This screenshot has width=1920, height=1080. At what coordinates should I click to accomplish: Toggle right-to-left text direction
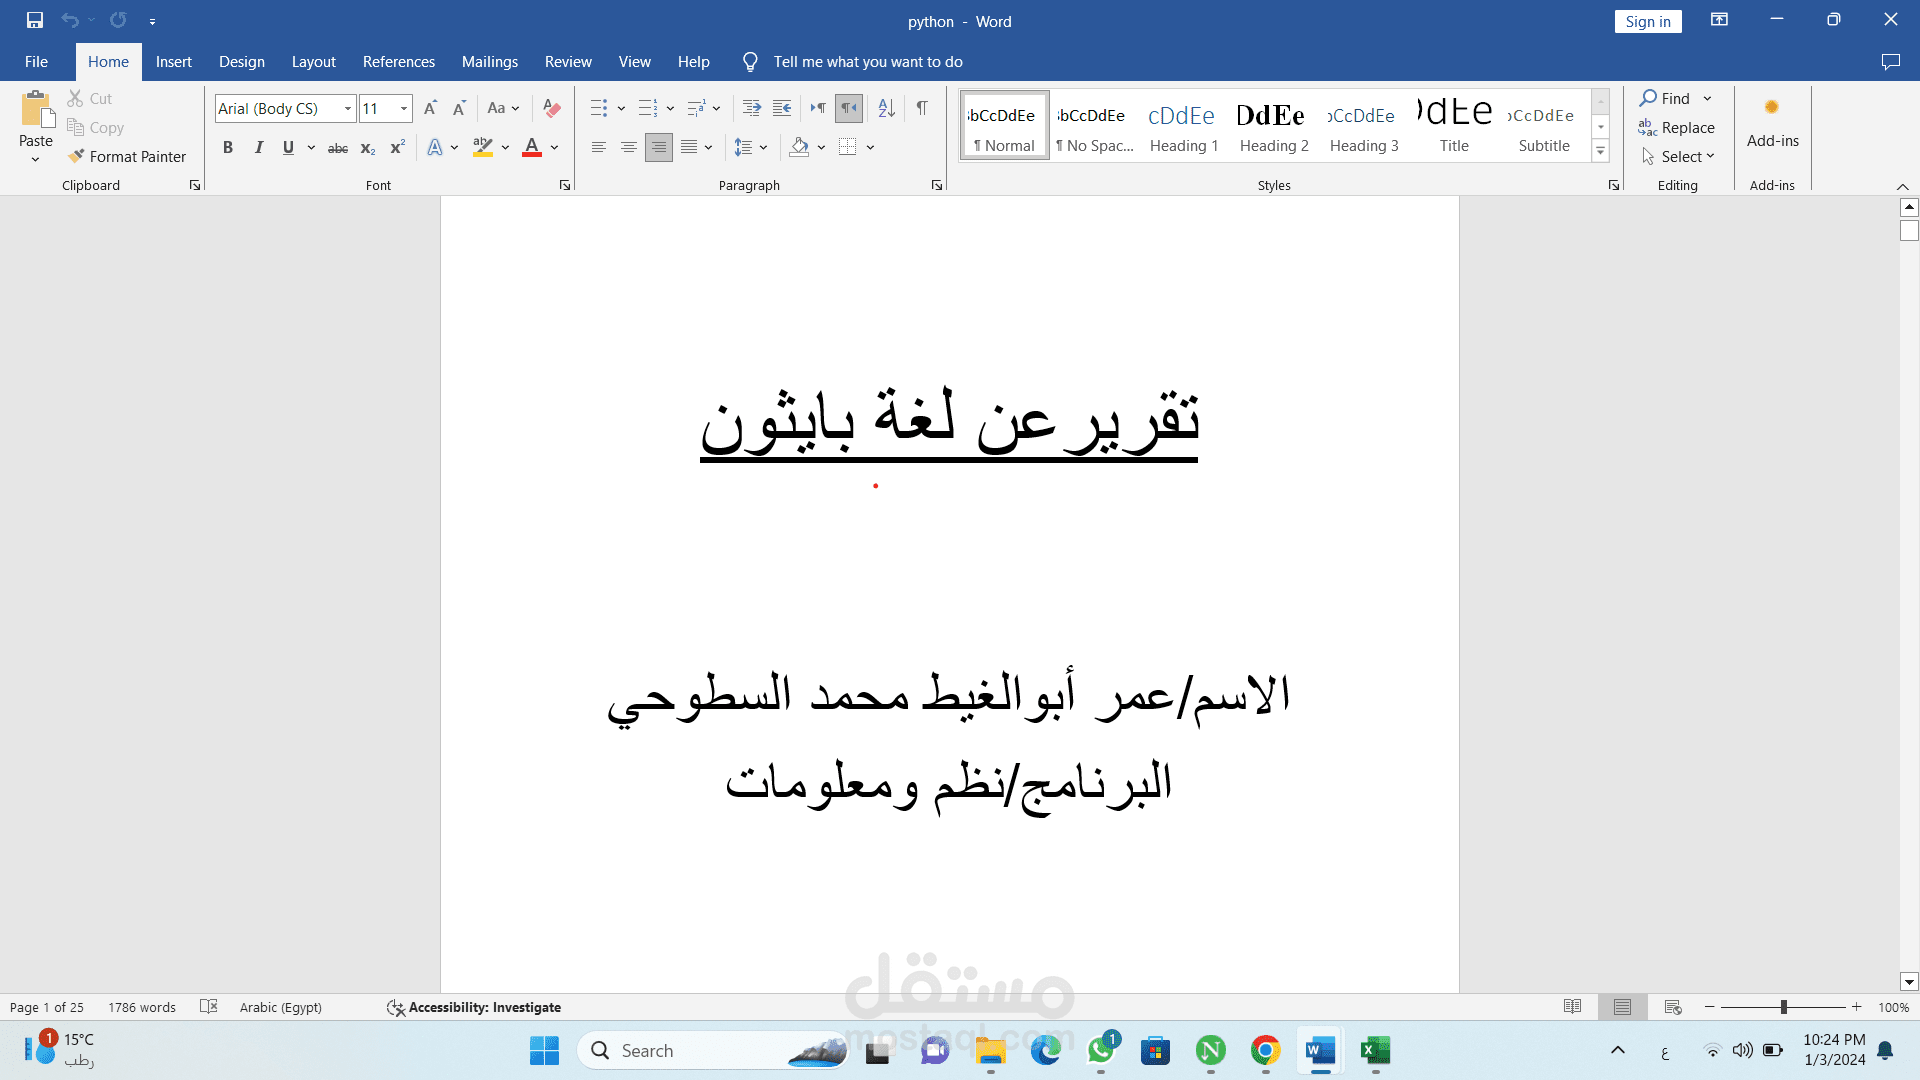point(849,108)
